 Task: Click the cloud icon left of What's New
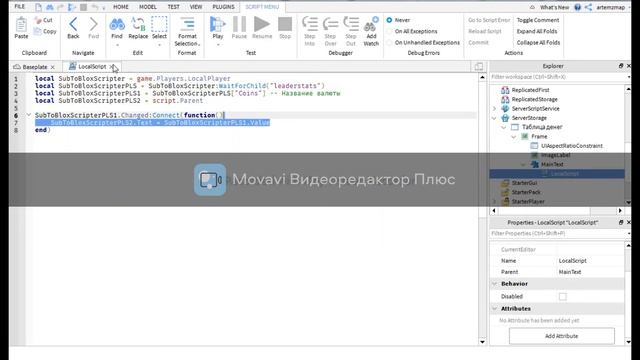[x=532, y=7]
